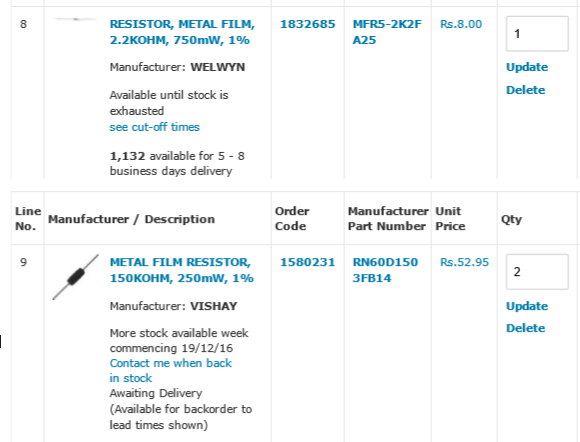Open part number MFR5-2K2FA25
580x442 pixels.
click(x=387, y=32)
